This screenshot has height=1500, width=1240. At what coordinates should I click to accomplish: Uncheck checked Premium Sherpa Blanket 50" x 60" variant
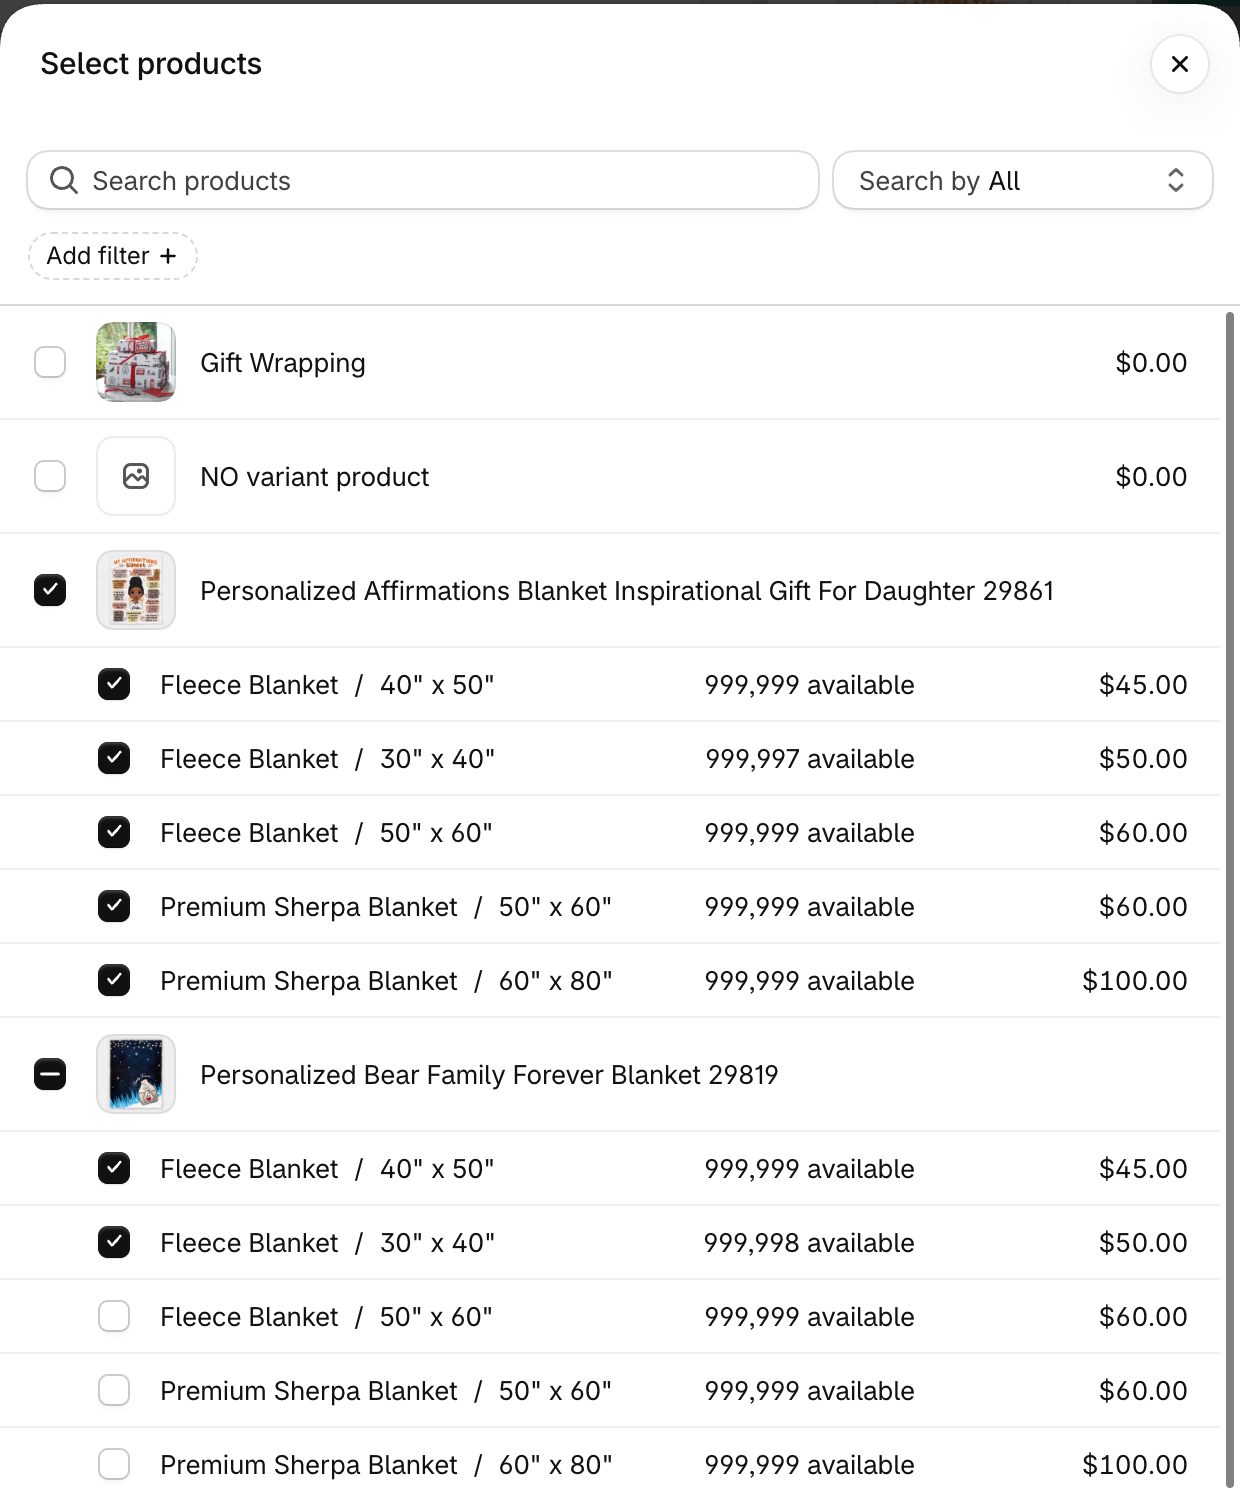point(114,906)
